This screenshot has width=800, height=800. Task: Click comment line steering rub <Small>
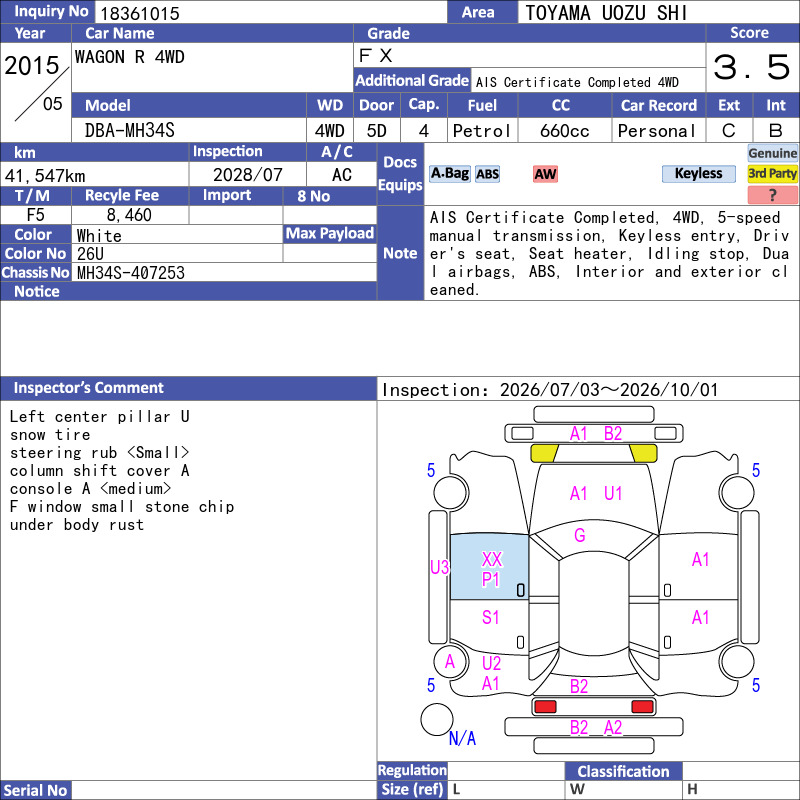point(99,453)
